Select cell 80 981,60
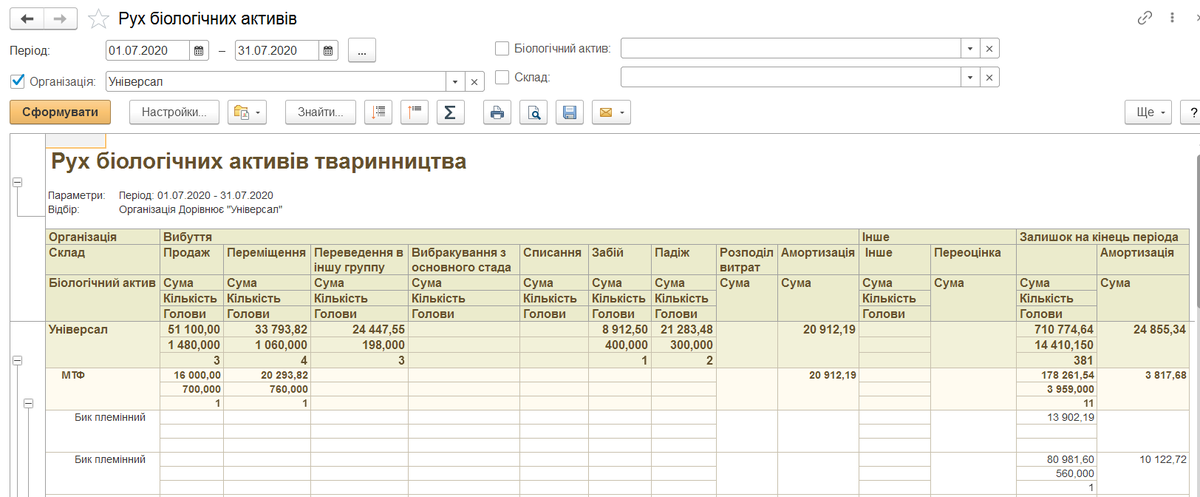1200x497 pixels. (x=1056, y=460)
